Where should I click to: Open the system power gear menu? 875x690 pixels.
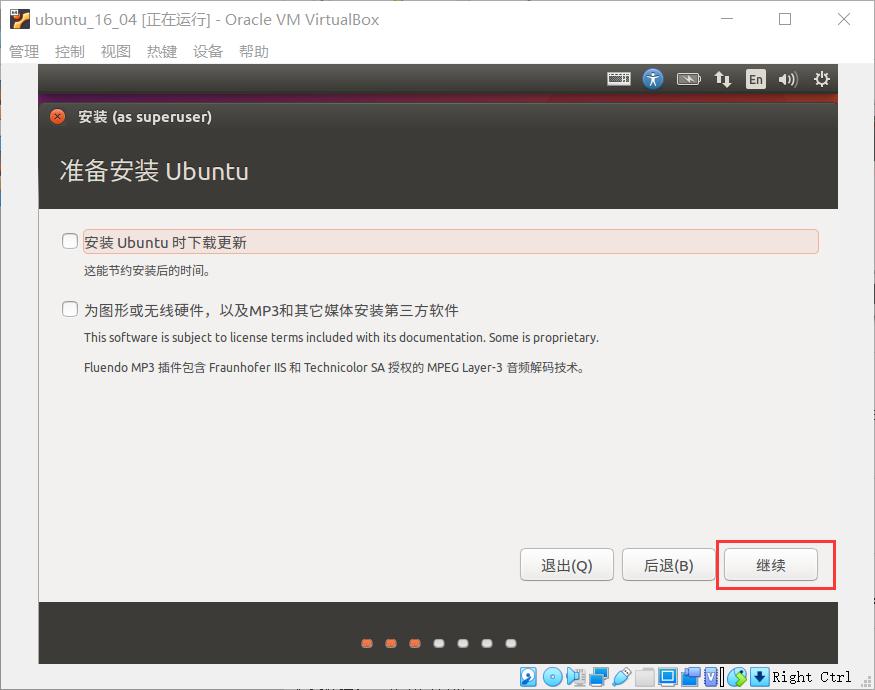pos(821,79)
